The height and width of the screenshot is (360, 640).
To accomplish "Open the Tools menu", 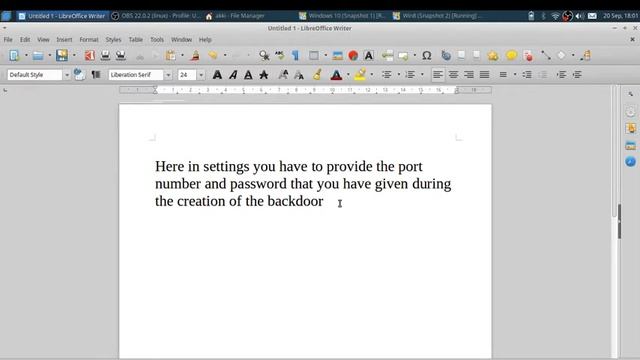I will pyautogui.click(x=157, y=40).
